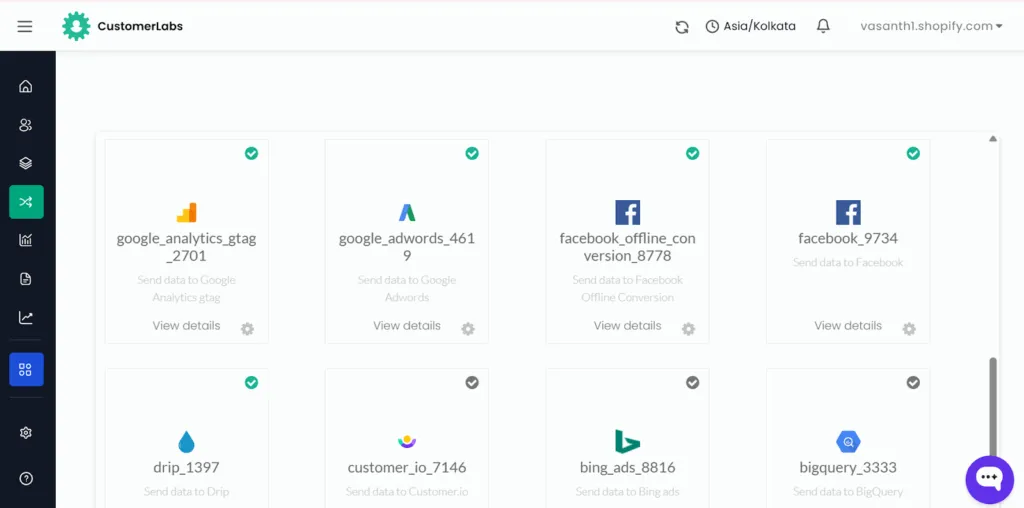This screenshot has width=1024, height=508.
Task: Open the chat support bubble
Action: coord(989,479)
